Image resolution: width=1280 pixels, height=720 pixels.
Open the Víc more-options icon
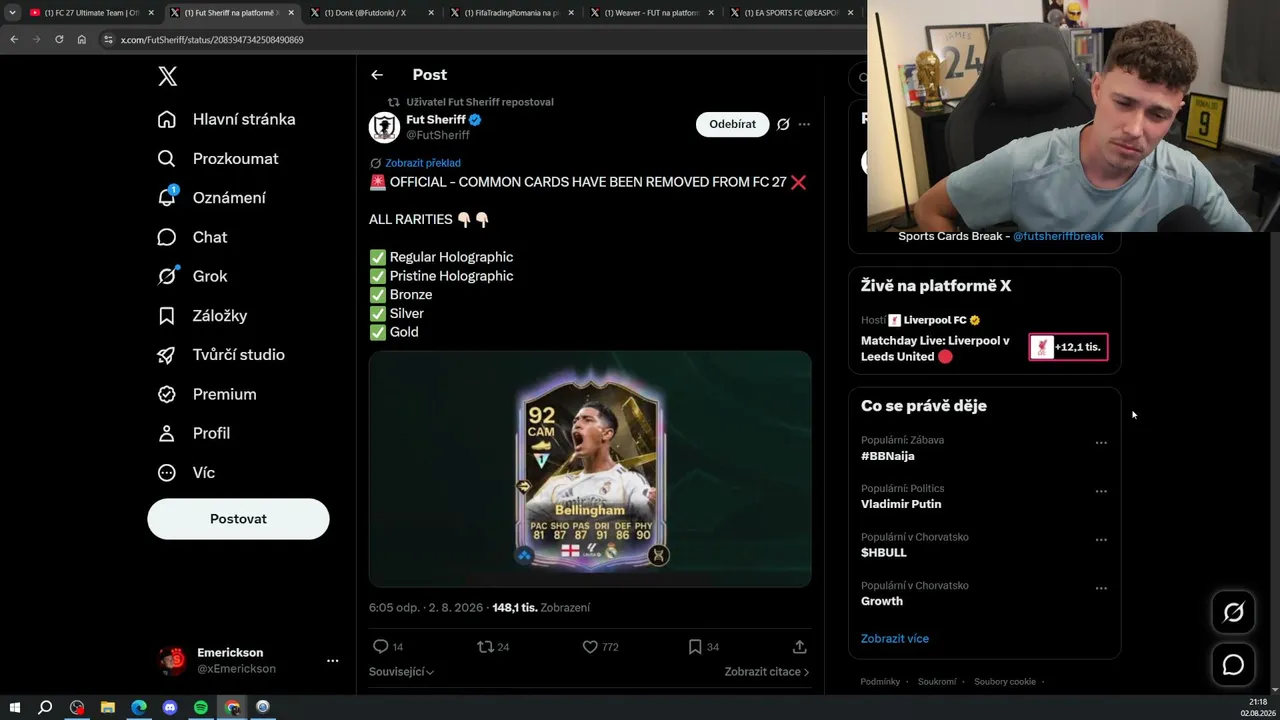pyautogui.click(x=167, y=472)
